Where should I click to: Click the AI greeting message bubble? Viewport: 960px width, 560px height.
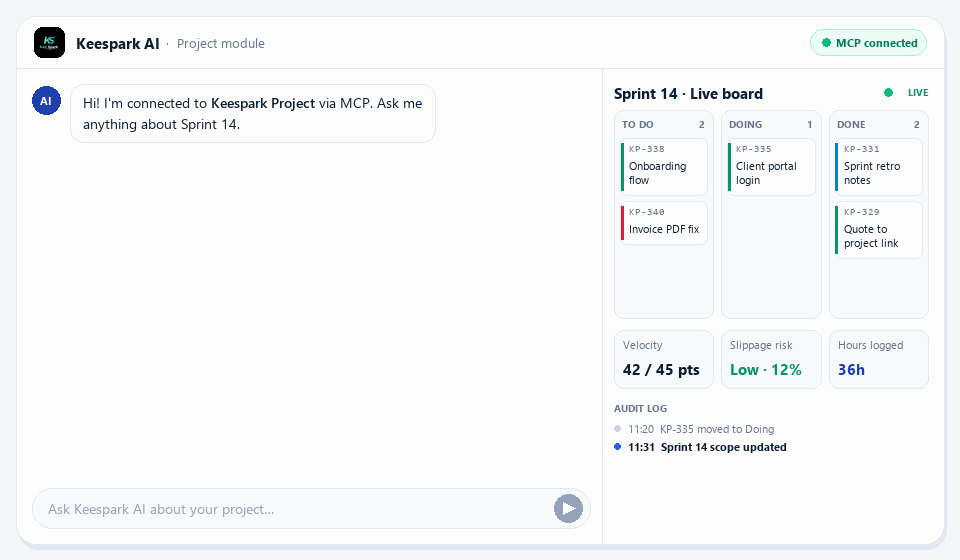[x=253, y=114]
